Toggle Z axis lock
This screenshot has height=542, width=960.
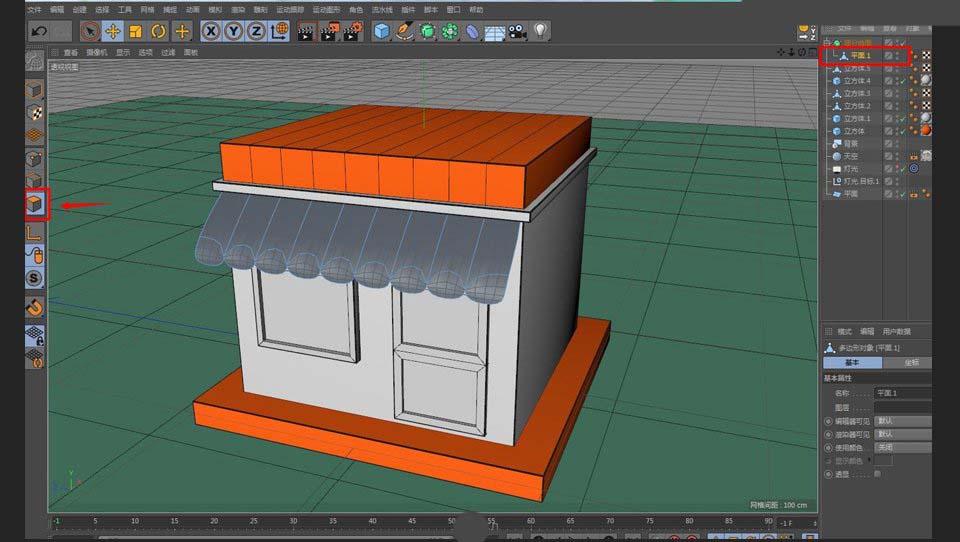click(x=256, y=31)
